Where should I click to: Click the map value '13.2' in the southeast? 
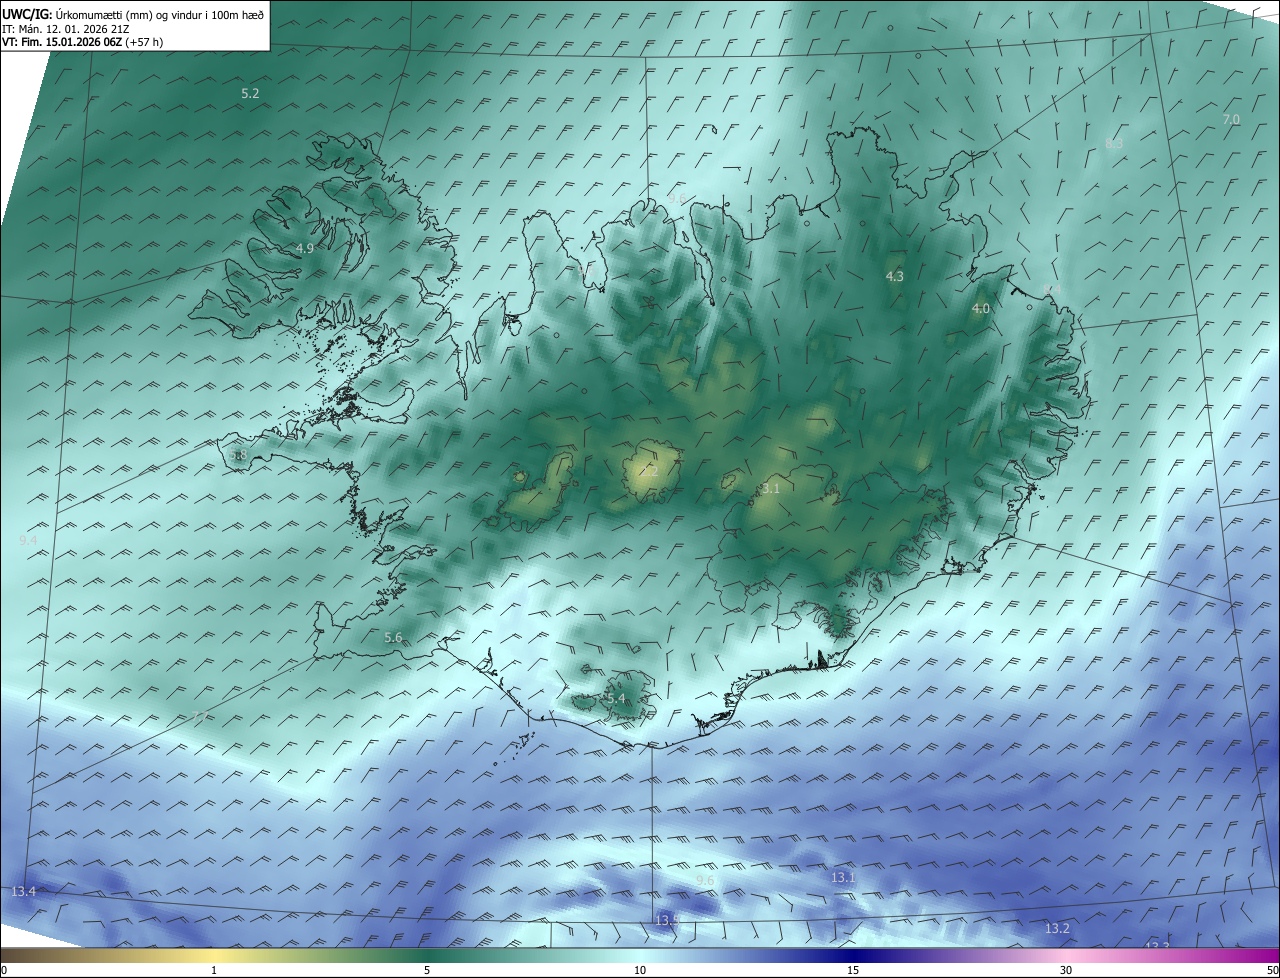tap(1057, 929)
